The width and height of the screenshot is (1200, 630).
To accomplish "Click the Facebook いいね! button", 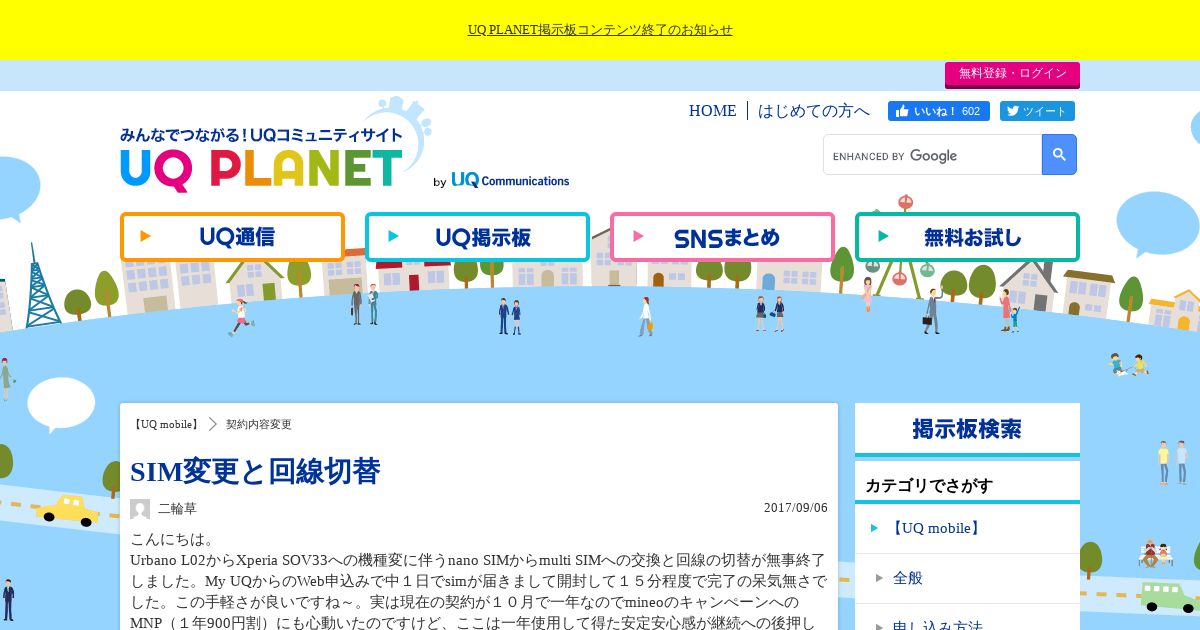I will click(939, 111).
